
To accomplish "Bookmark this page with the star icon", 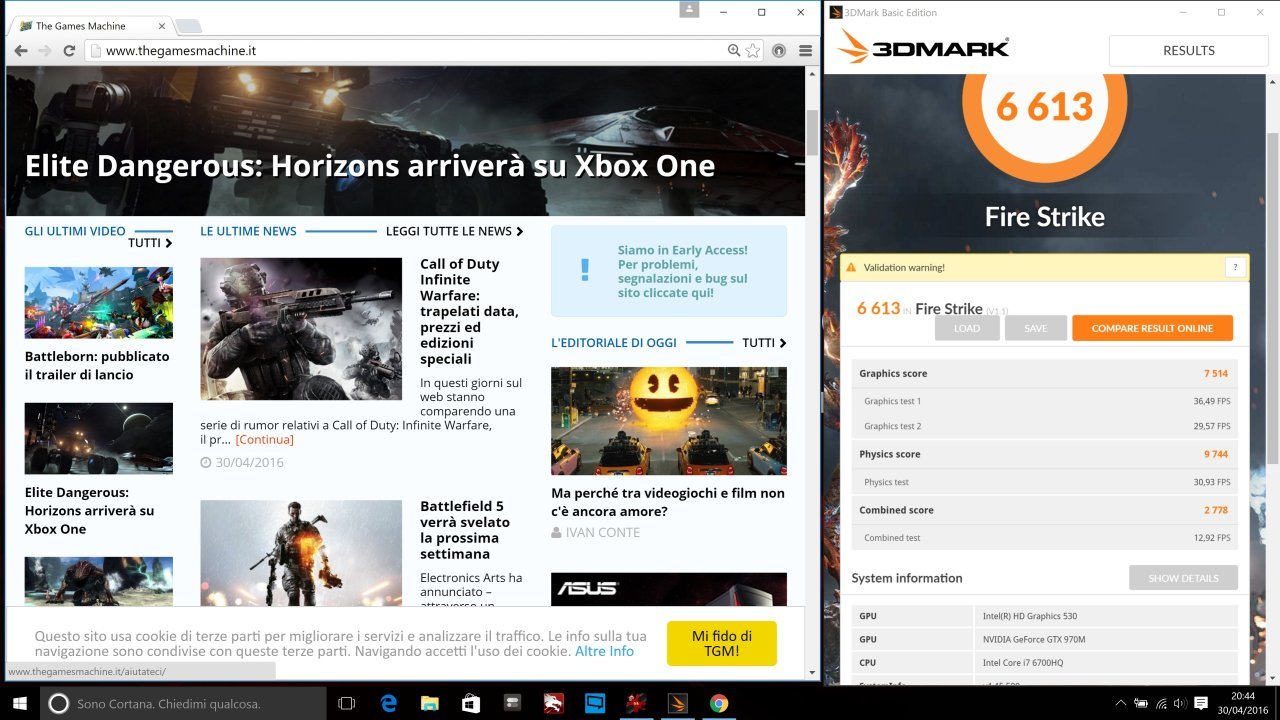I will click(x=753, y=50).
